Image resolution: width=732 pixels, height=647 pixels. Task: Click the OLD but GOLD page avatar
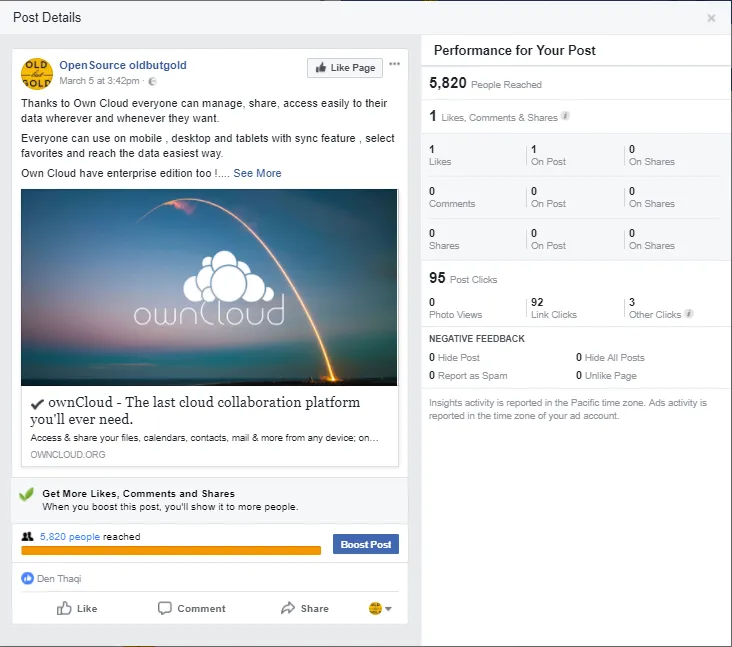(x=37, y=73)
